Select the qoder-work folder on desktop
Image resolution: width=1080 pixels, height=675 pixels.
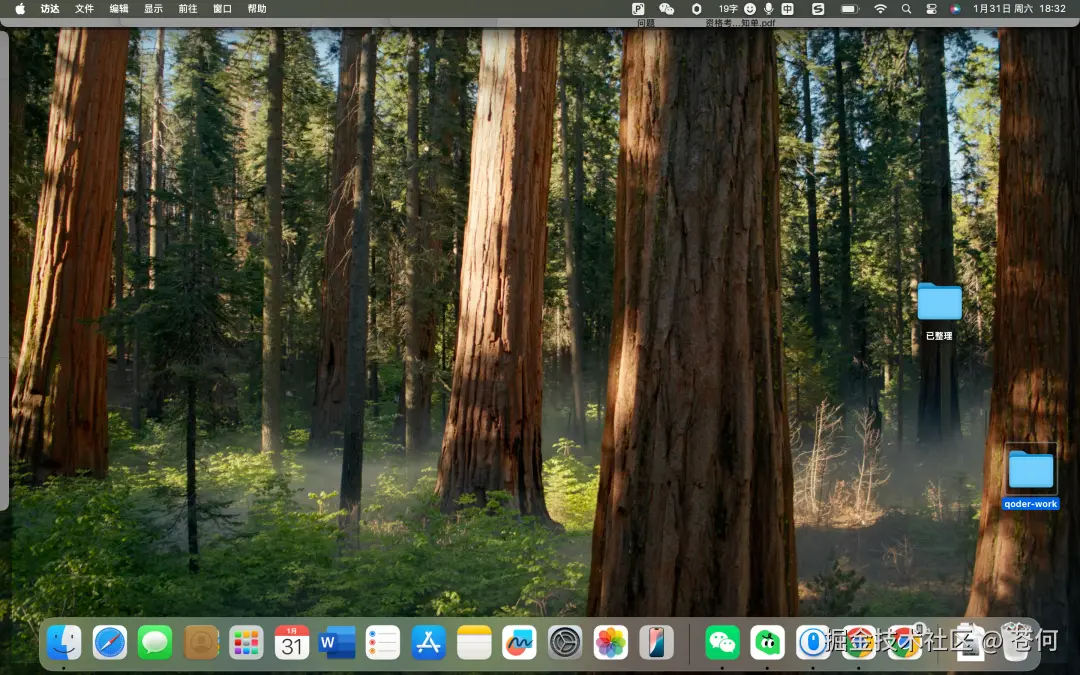pyautogui.click(x=1031, y=477)
